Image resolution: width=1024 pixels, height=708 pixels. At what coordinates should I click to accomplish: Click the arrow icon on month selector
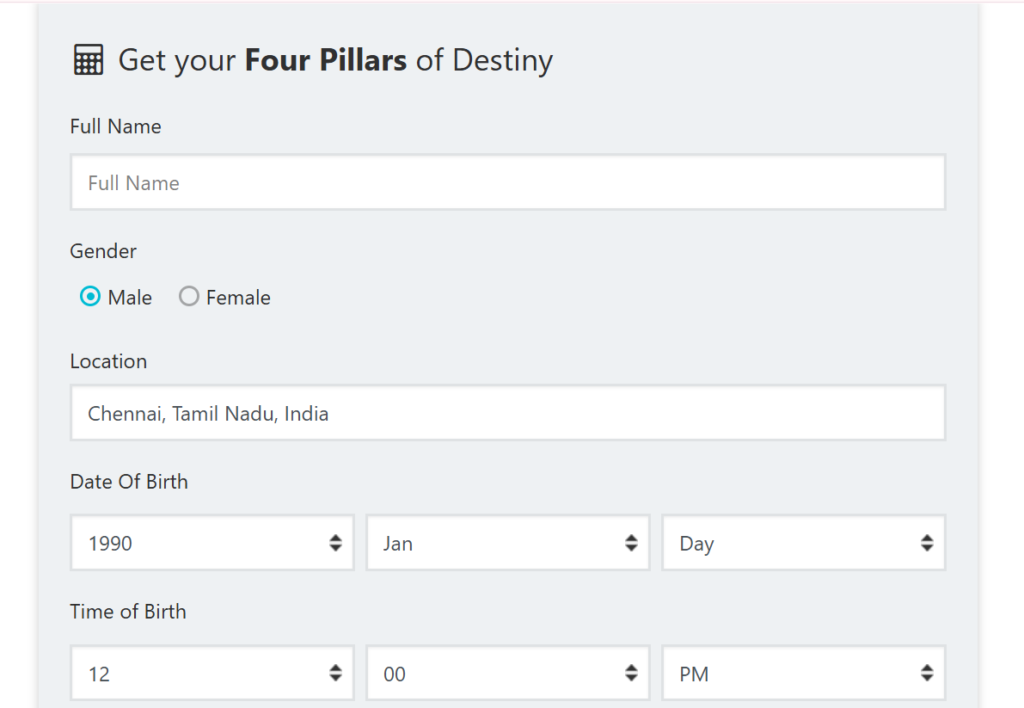tap(631, 544)
